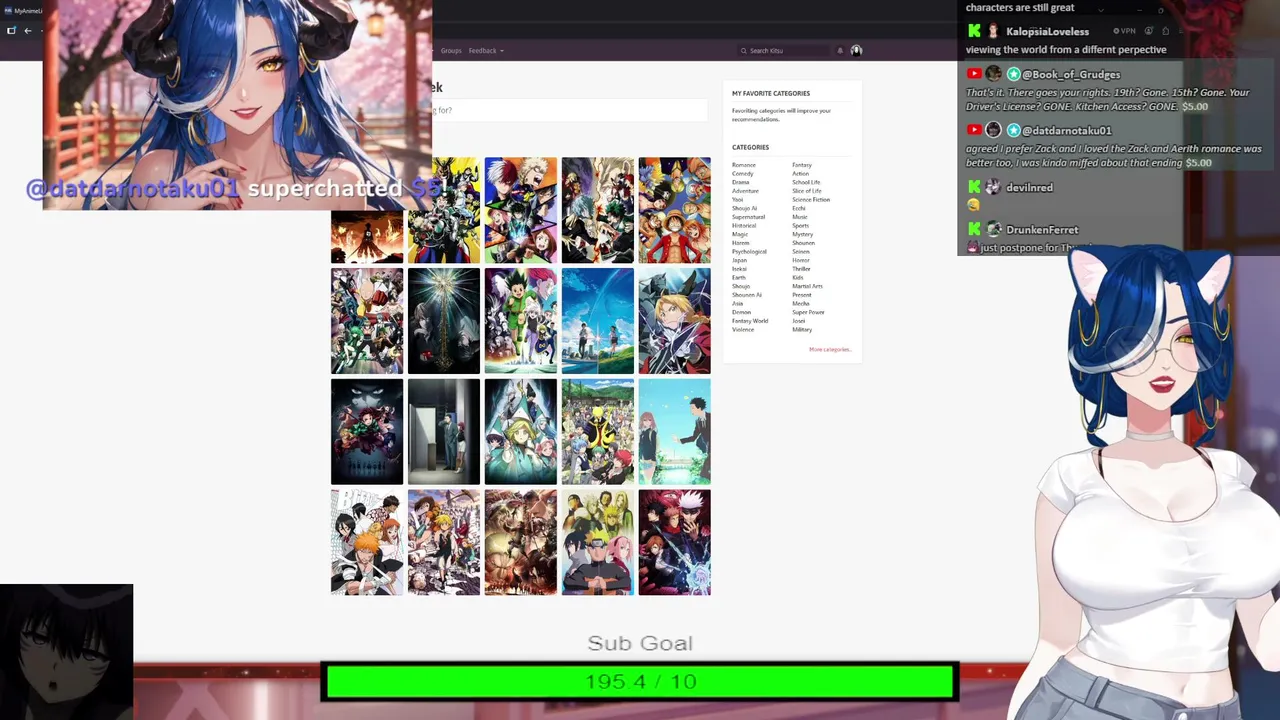Click the Thriller category
The image size is (1280, 720).
pyautogui.click(x=802, y=269)
